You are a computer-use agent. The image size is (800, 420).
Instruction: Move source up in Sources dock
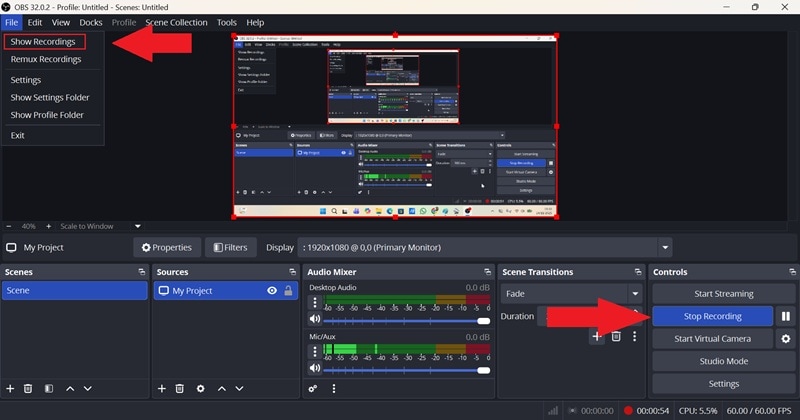click(221, 388)
